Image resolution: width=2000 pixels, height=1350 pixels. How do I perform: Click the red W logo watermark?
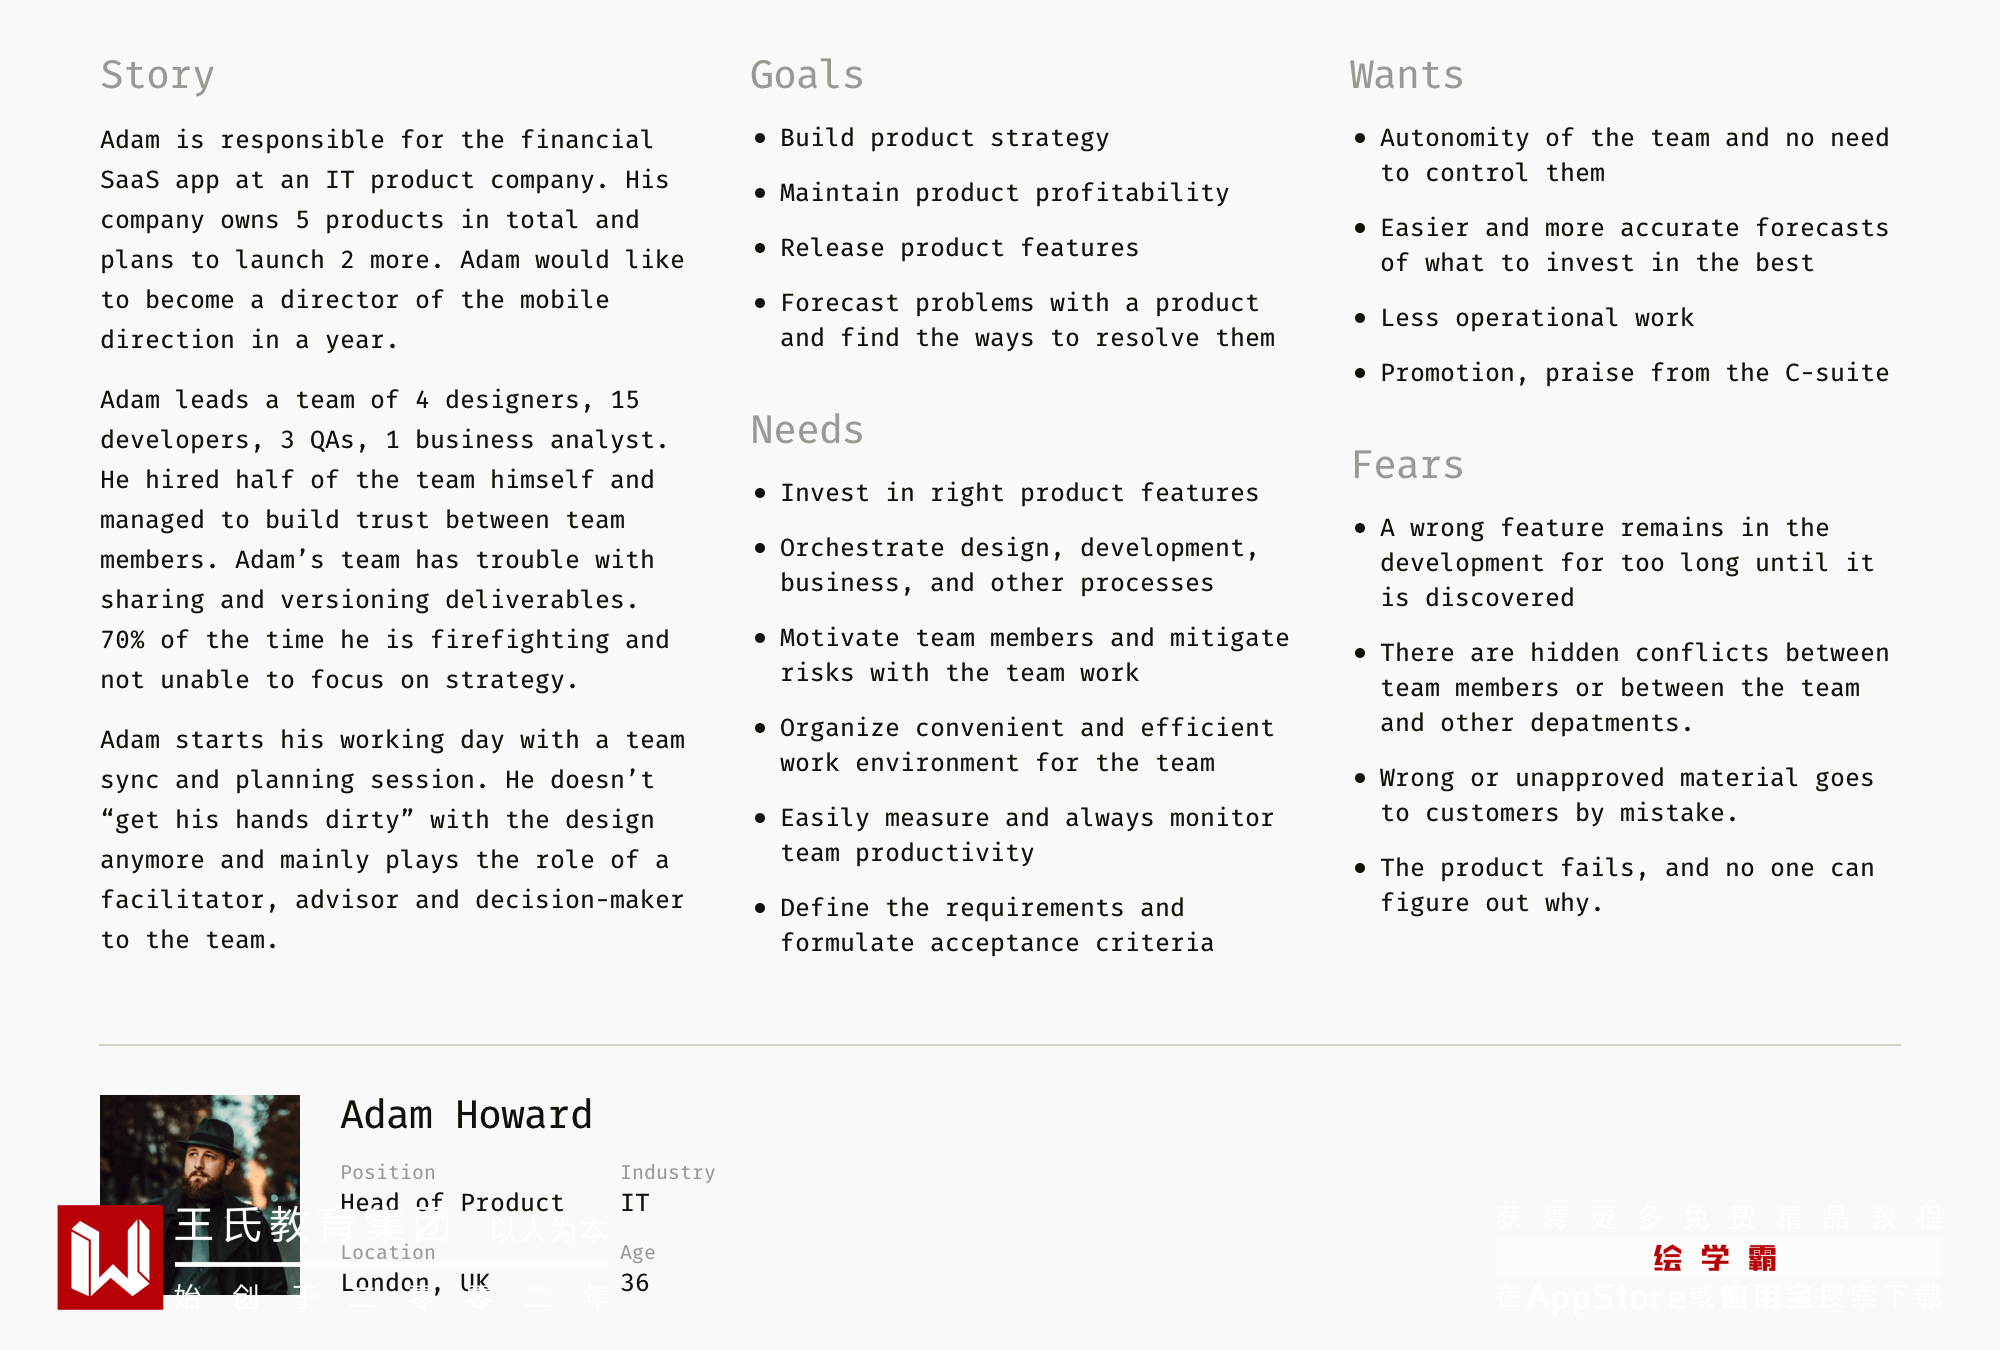(x=110, y=1257)
